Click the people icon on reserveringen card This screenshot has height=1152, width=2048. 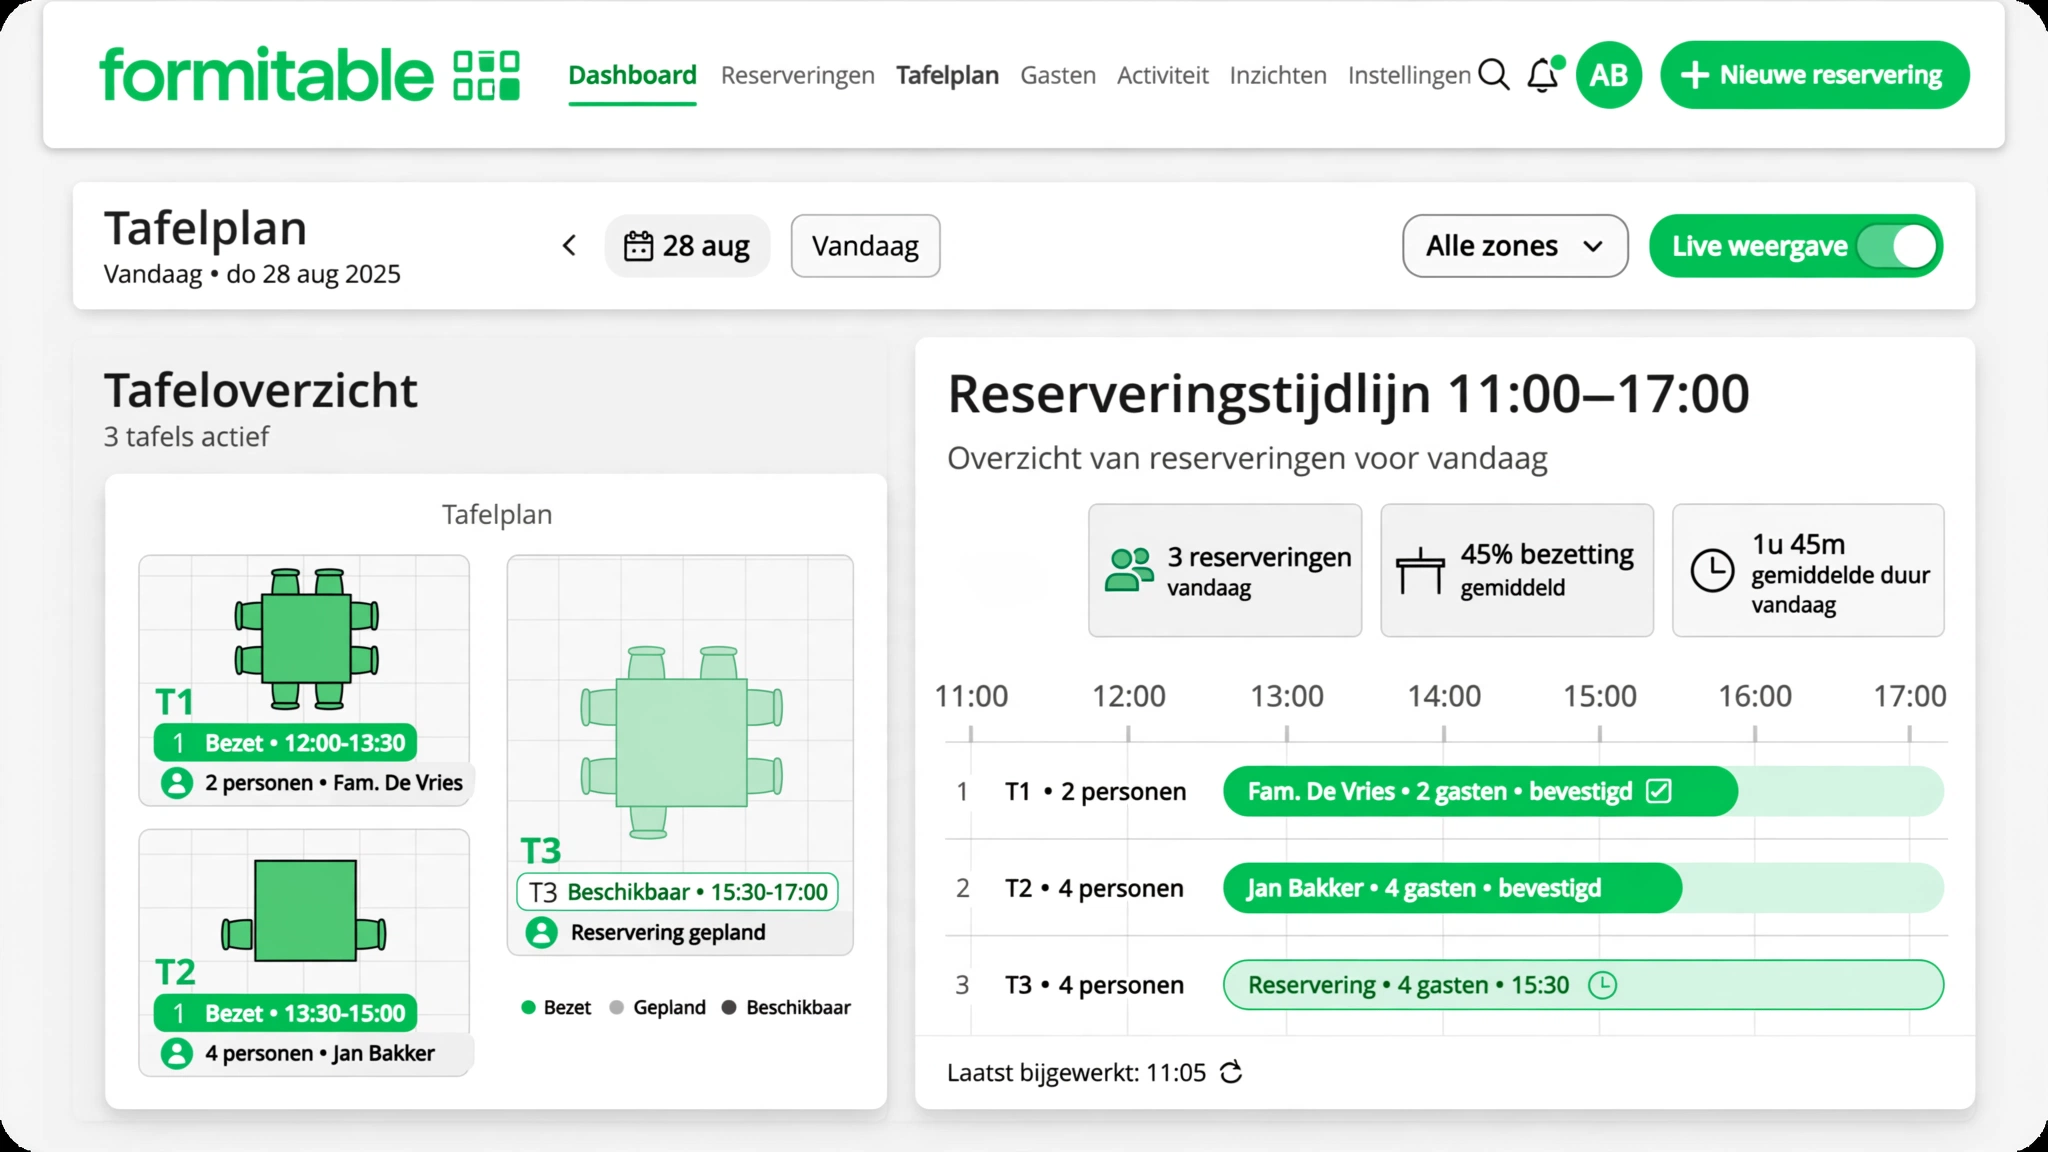point(1129,570)
